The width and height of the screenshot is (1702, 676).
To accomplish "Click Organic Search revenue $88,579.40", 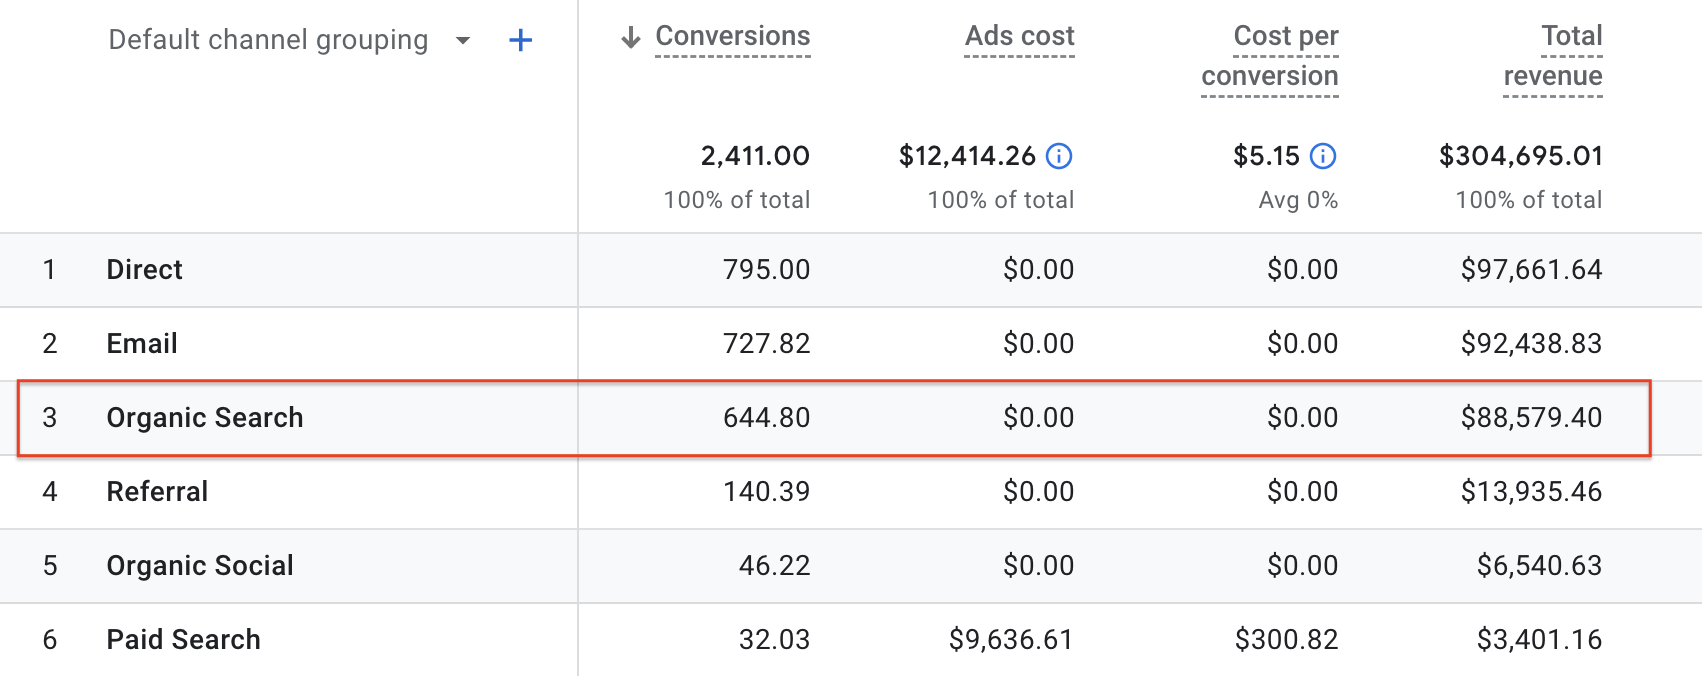I will pyautogui.click(x=1531, y=418).
